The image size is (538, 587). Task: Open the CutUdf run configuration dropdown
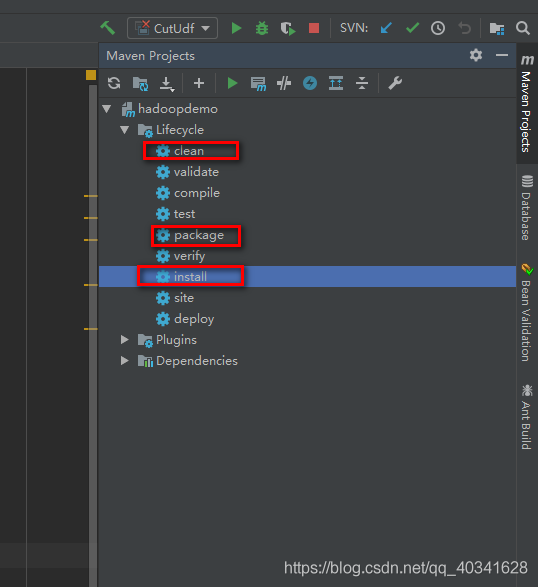click(172, 28)
